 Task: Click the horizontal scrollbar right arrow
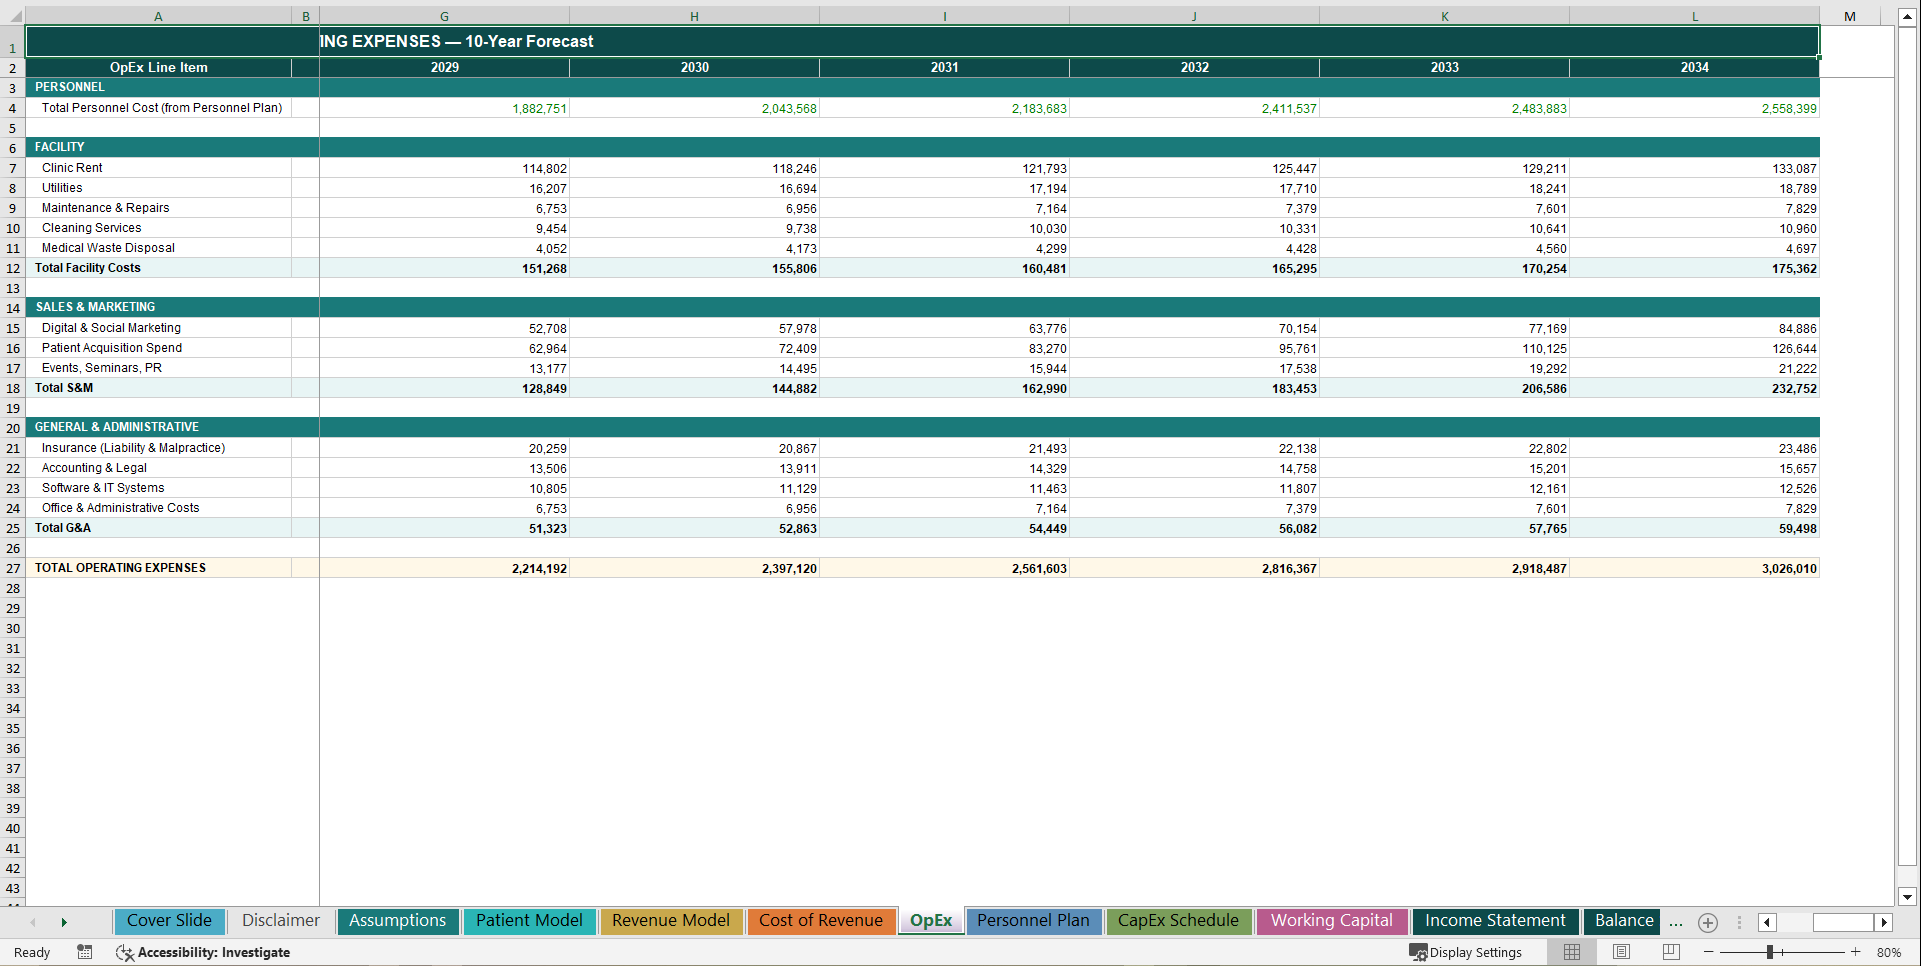[x=1884, y=923]
